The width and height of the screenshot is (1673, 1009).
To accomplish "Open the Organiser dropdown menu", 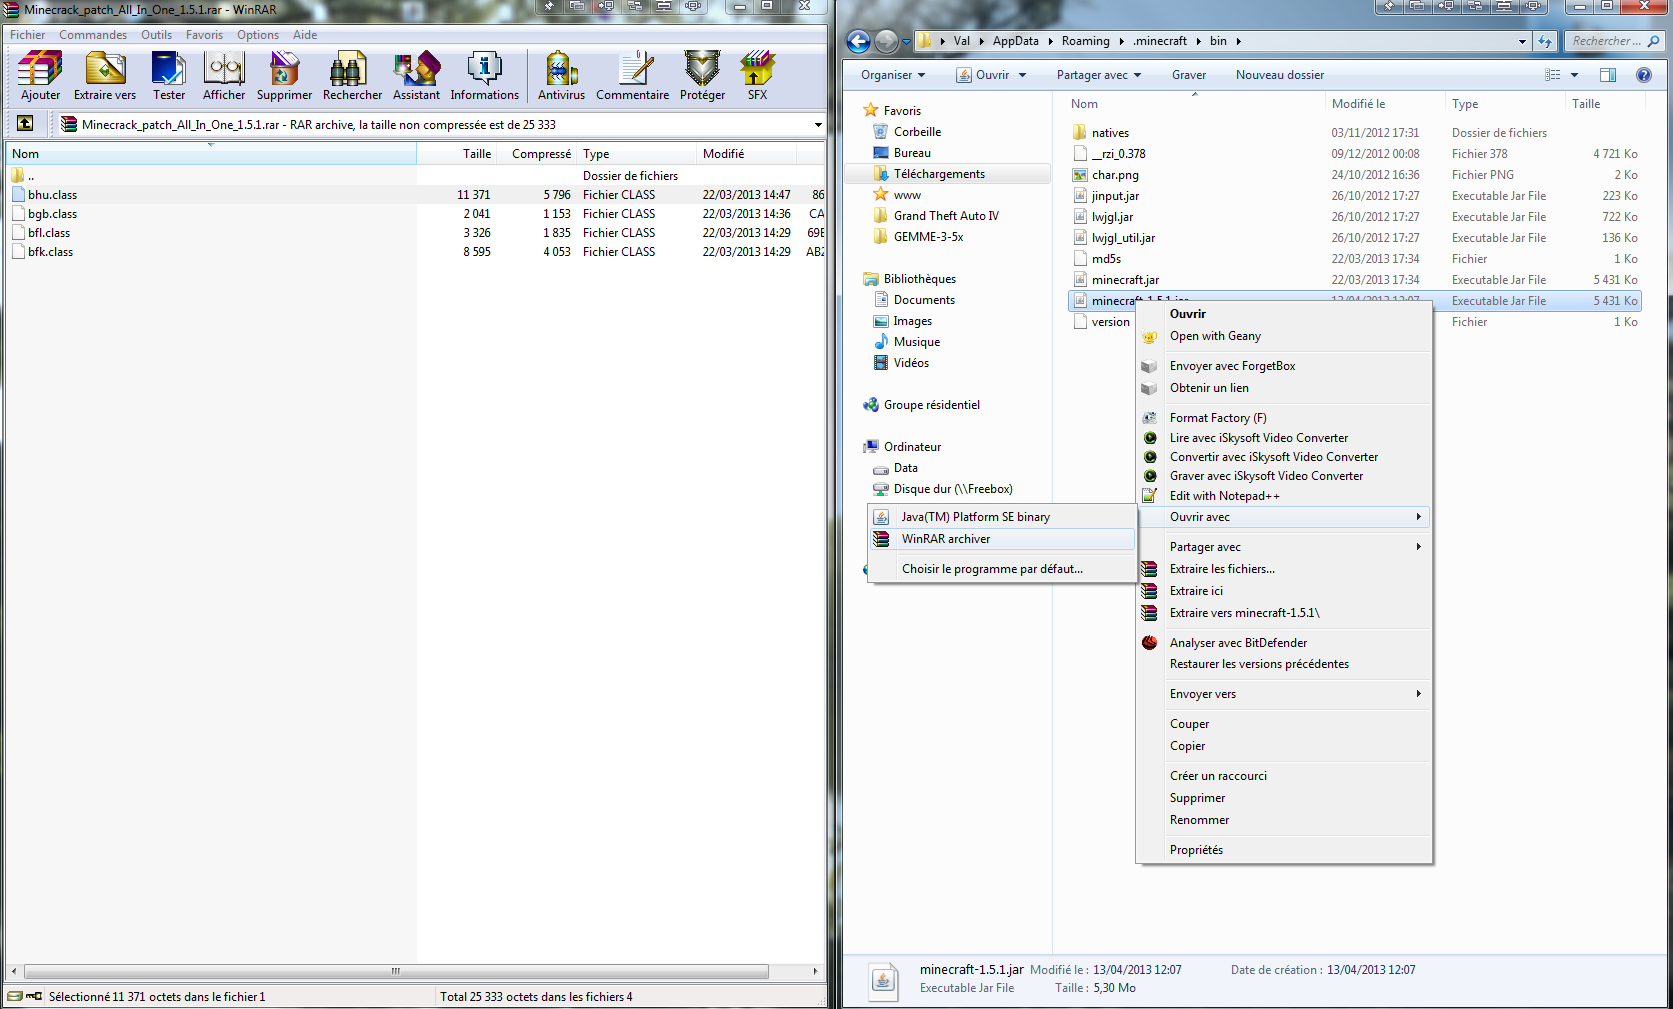I will click(893, 75).
